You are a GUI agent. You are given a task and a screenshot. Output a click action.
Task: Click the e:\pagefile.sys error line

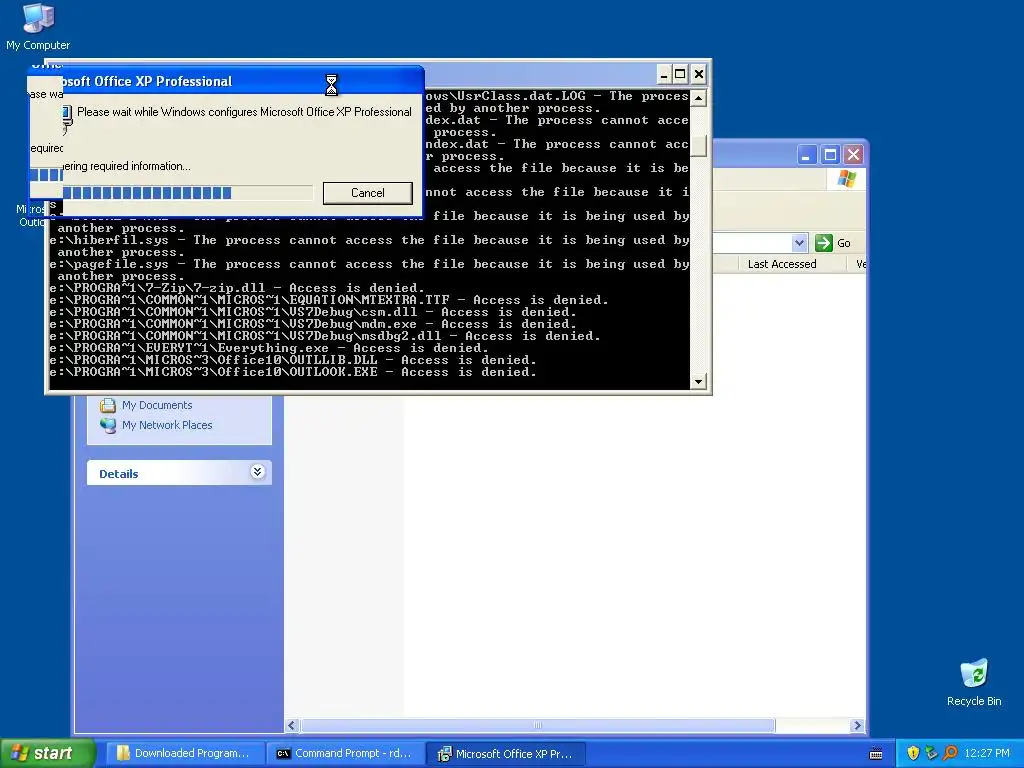coord(370,270)
